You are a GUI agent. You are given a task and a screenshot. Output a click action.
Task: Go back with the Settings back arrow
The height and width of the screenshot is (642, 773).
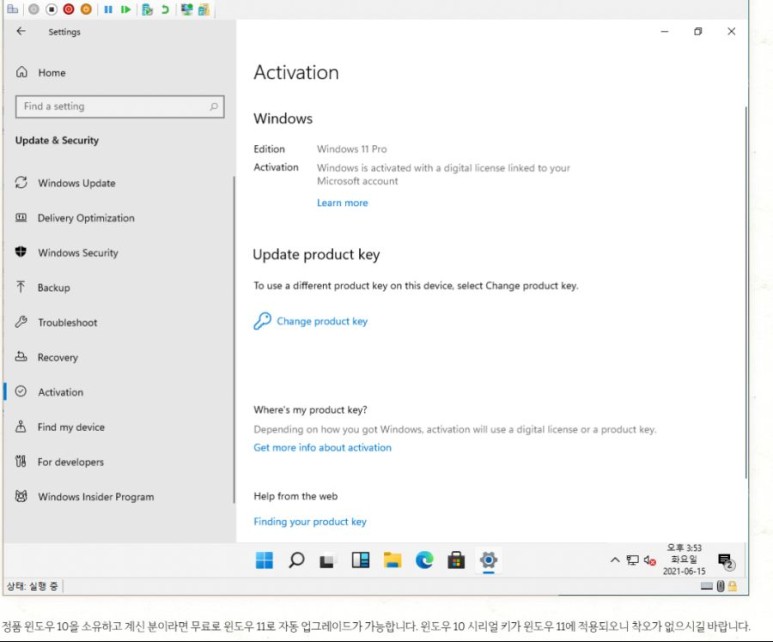tap(21, 31)
